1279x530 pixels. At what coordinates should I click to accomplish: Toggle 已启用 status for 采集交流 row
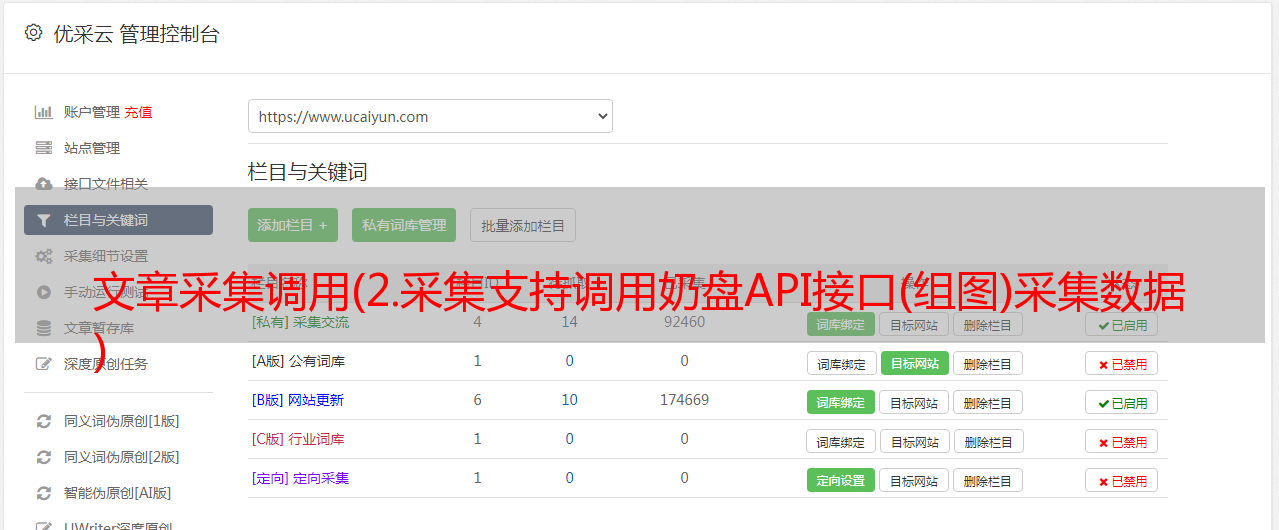point(1121,324)
